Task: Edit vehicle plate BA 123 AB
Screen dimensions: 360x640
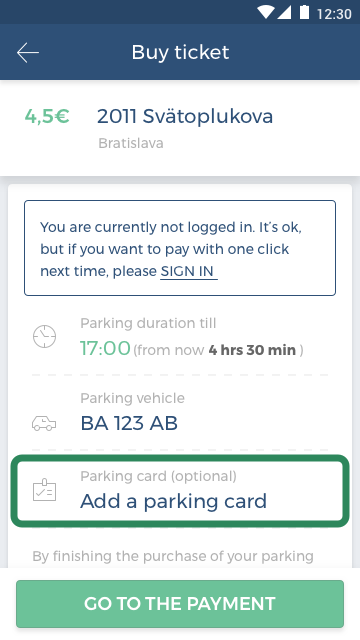Action: coord(129,423)
